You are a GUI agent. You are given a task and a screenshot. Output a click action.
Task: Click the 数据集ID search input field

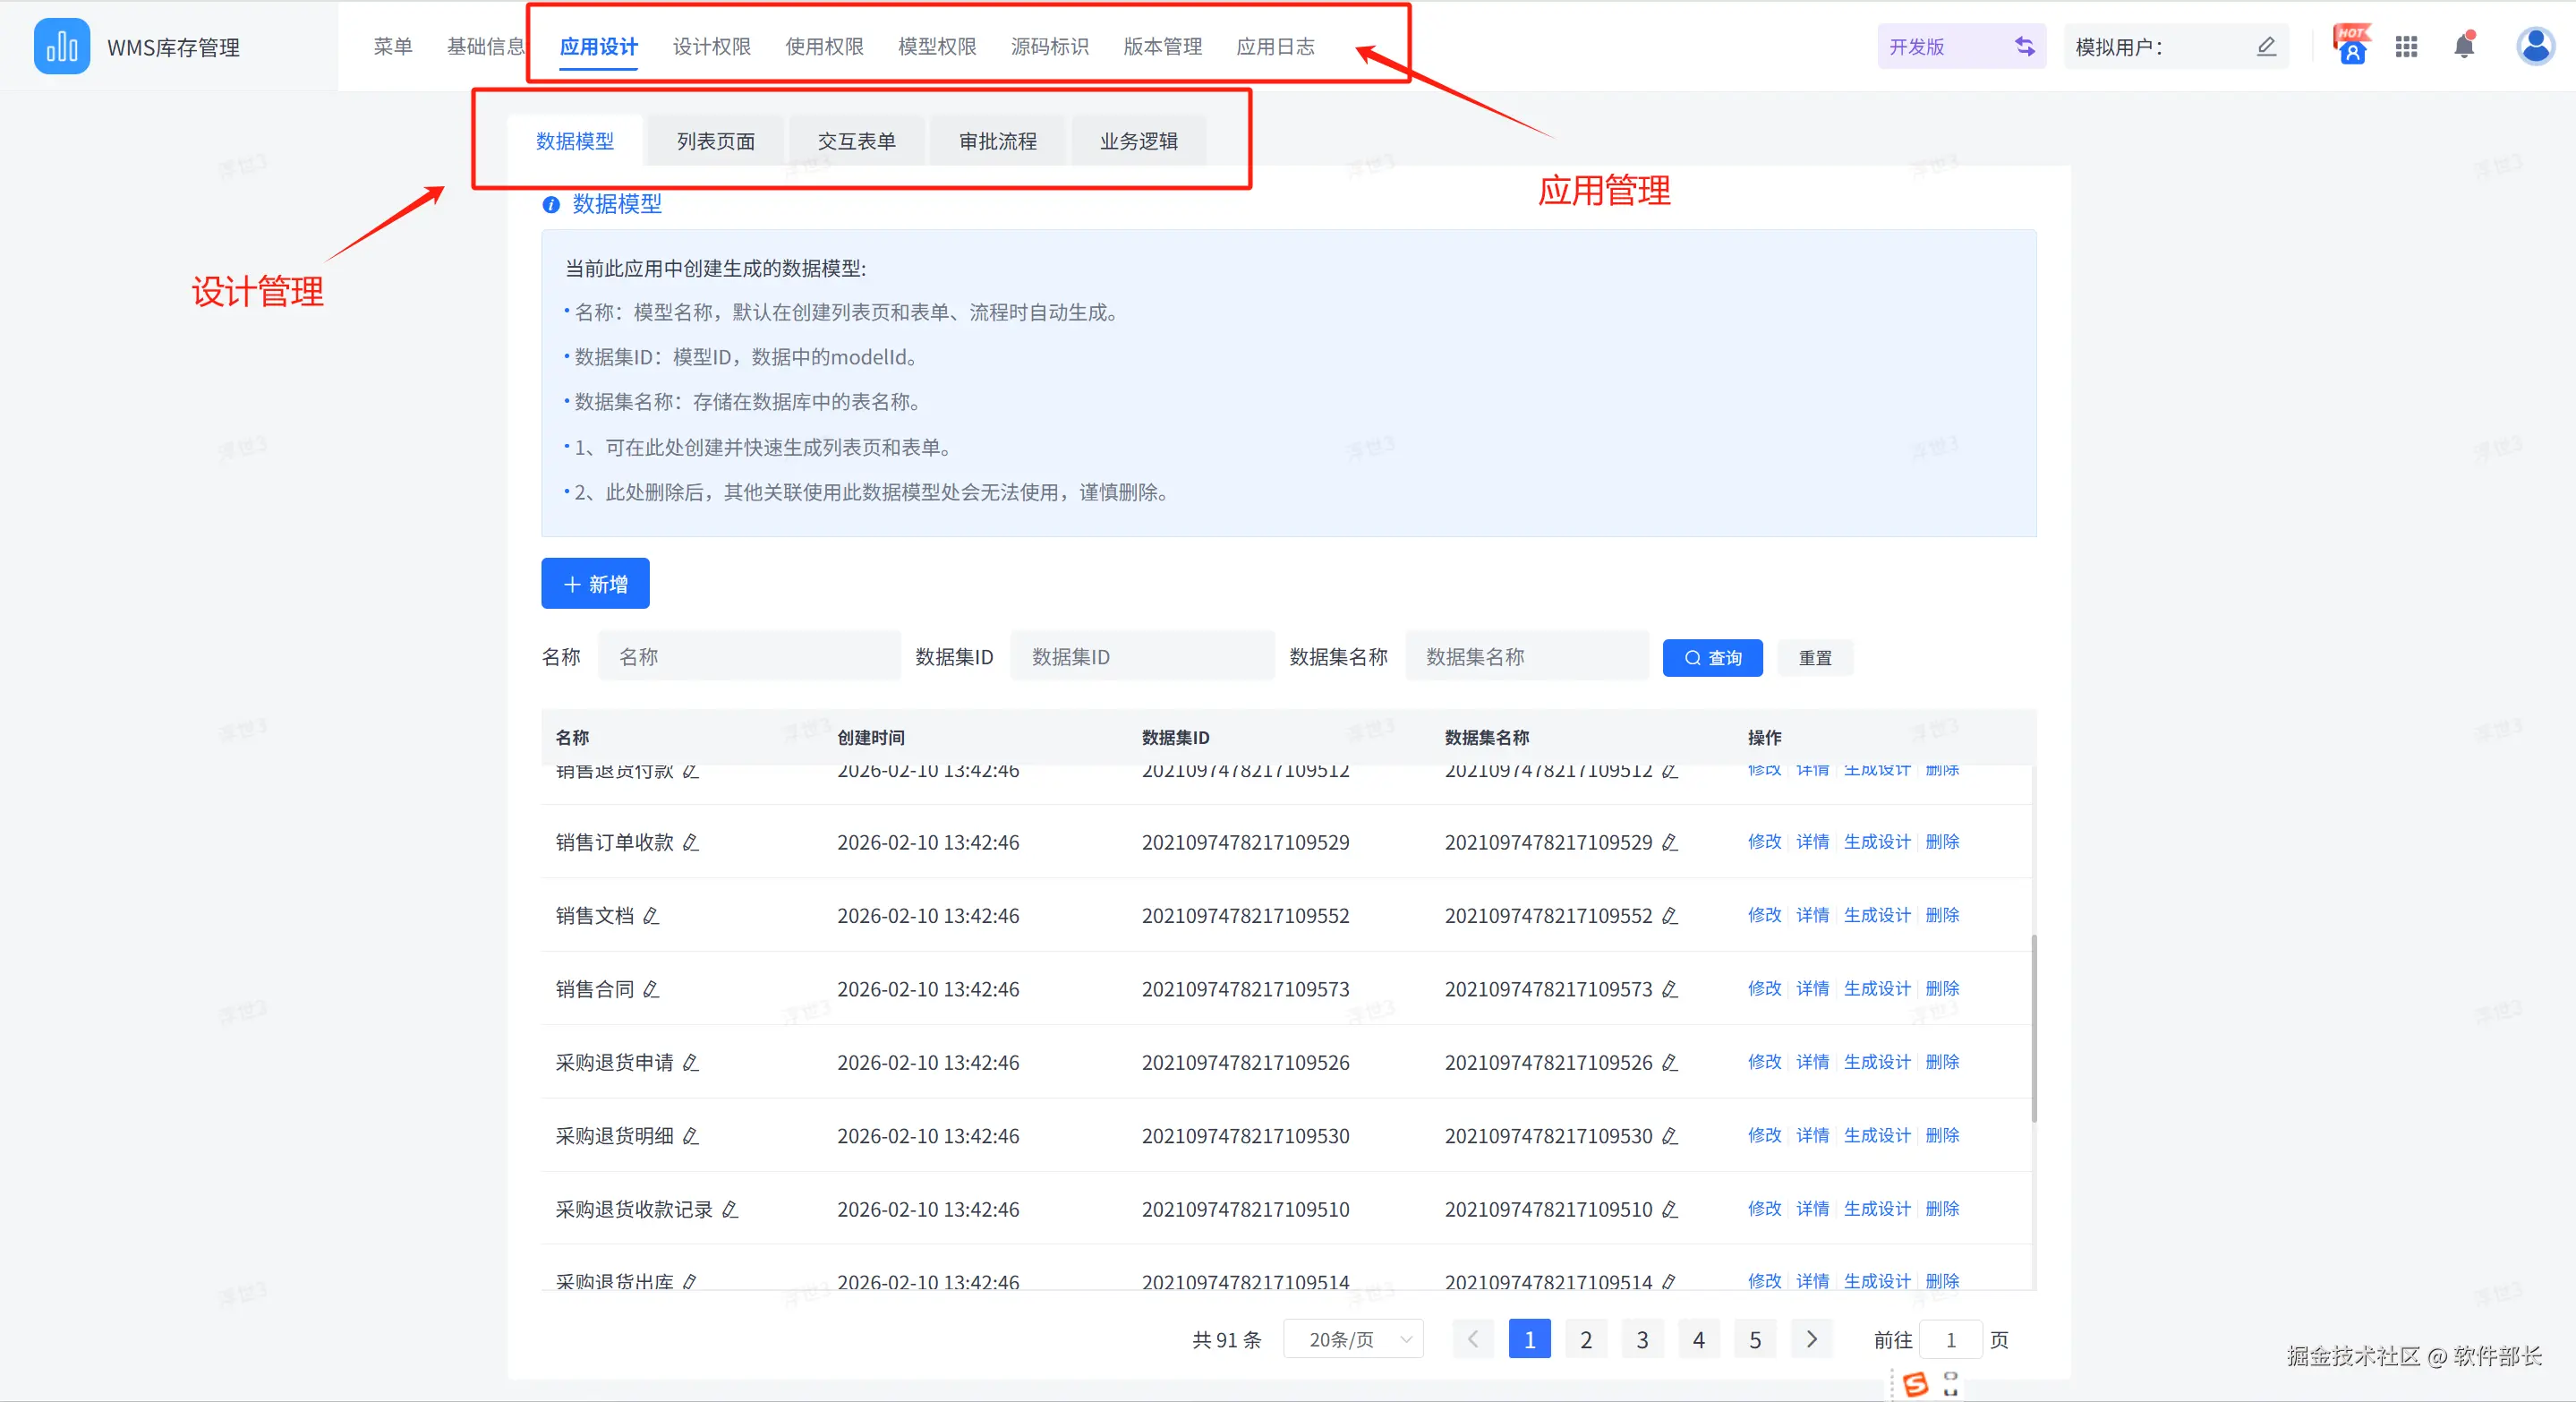[x=1142, y=657]
